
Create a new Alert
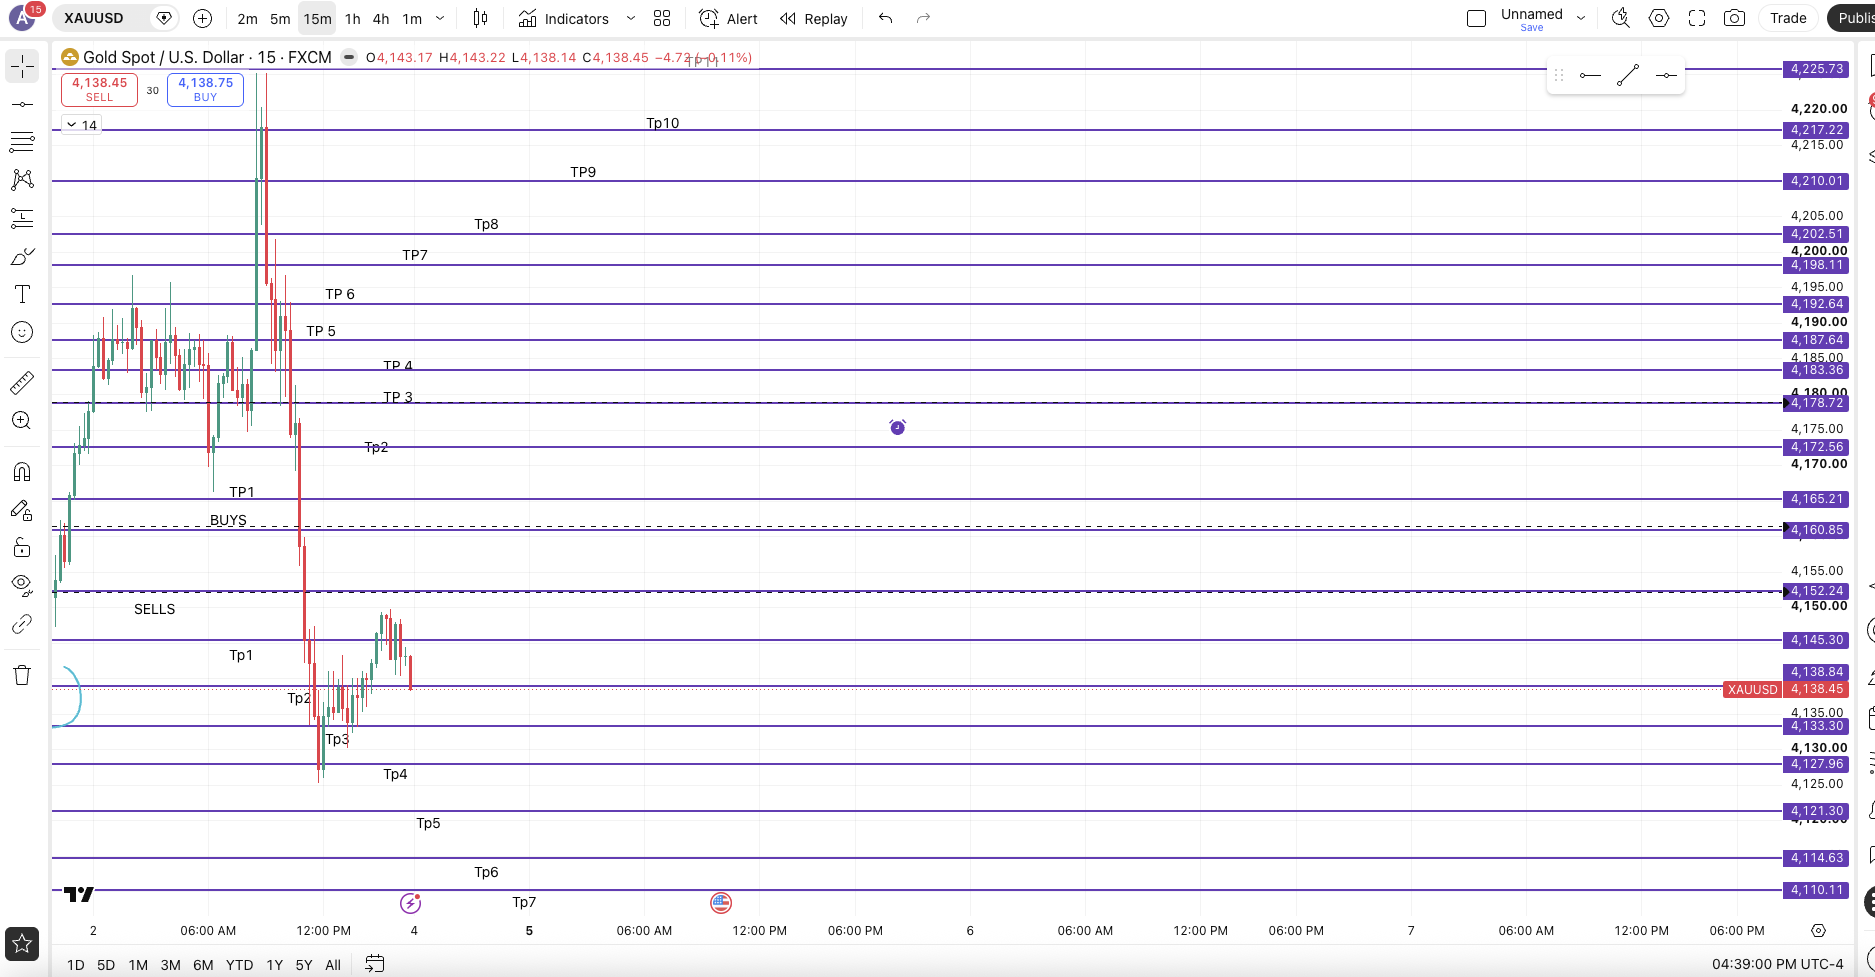(729, 19)
